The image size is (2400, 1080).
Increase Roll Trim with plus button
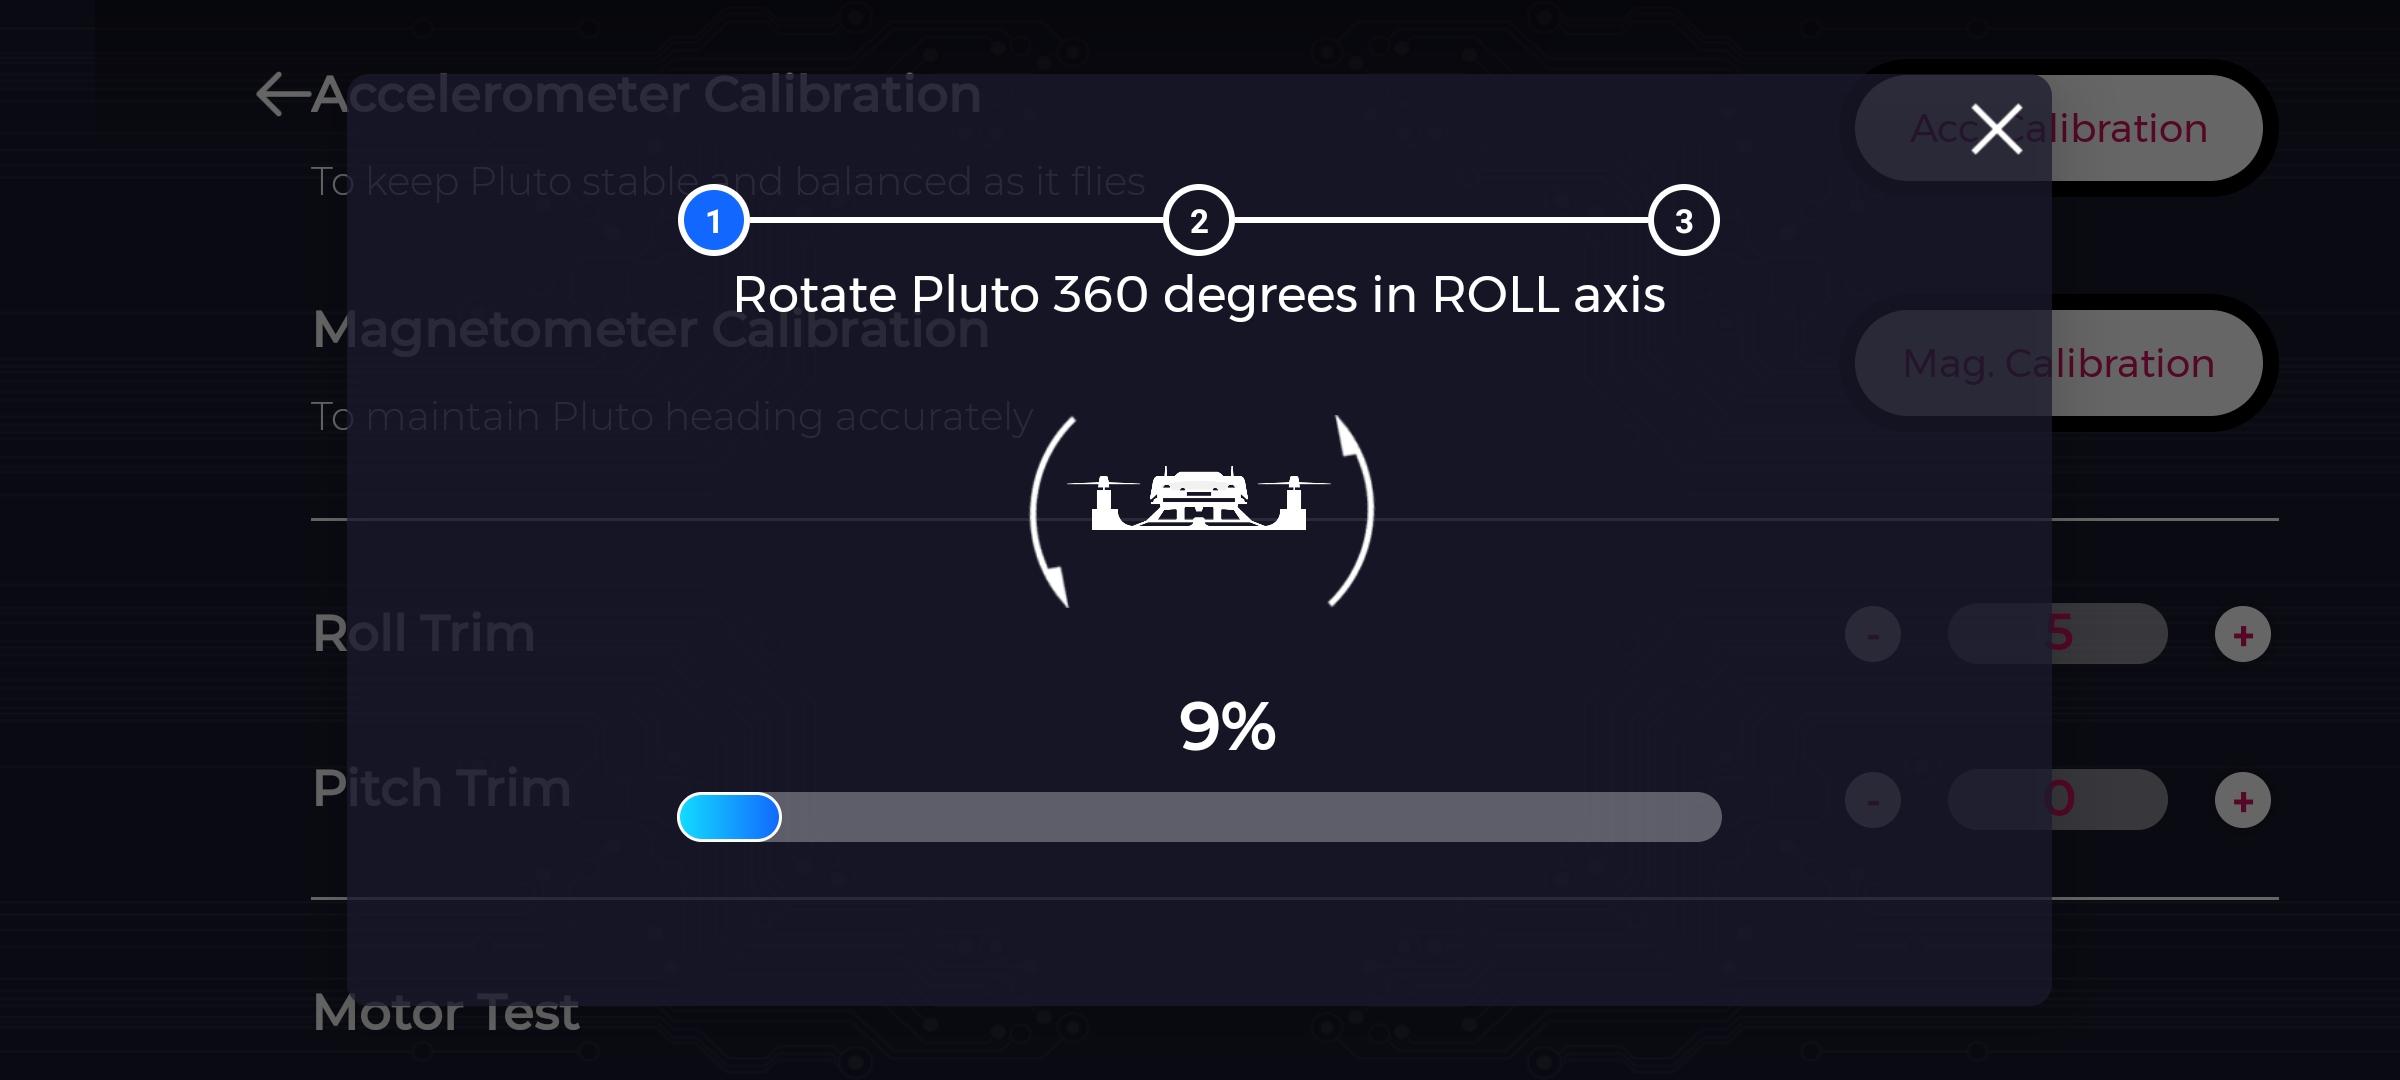2242,634
